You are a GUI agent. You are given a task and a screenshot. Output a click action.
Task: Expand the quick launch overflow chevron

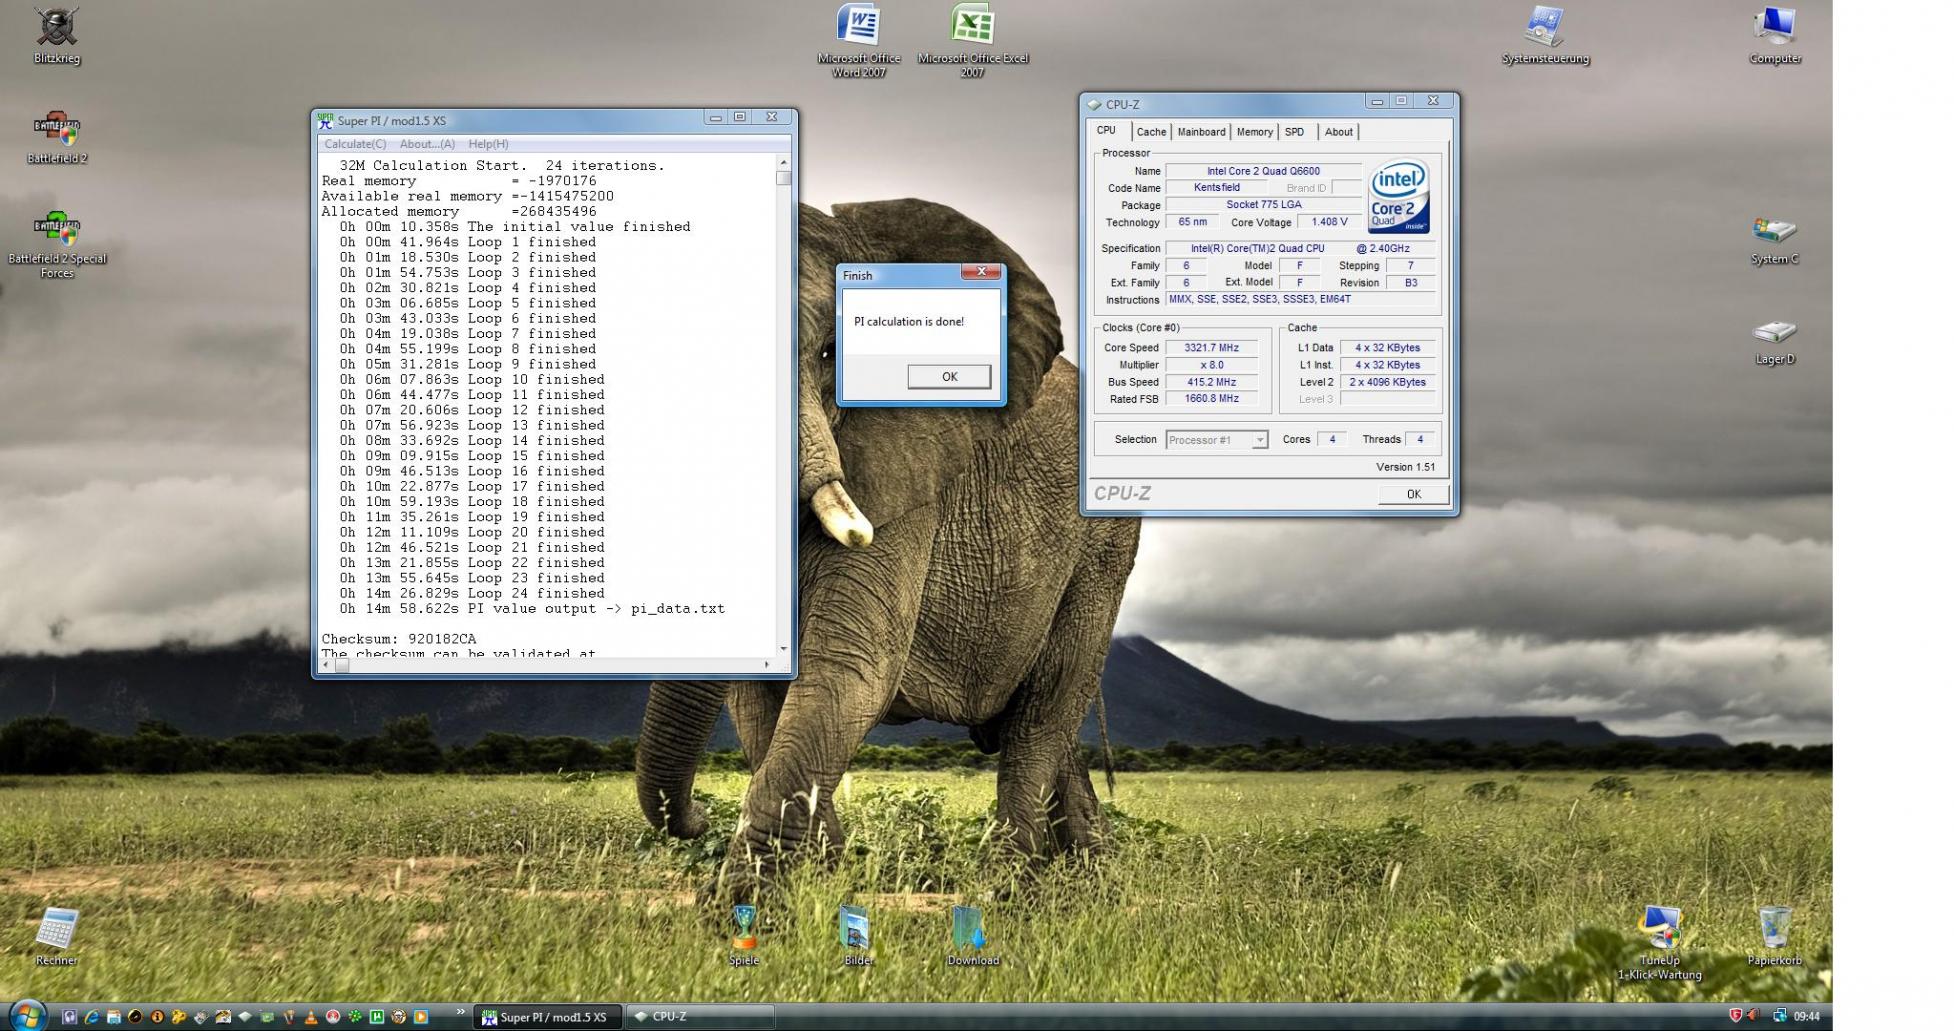coord(460,1013)
